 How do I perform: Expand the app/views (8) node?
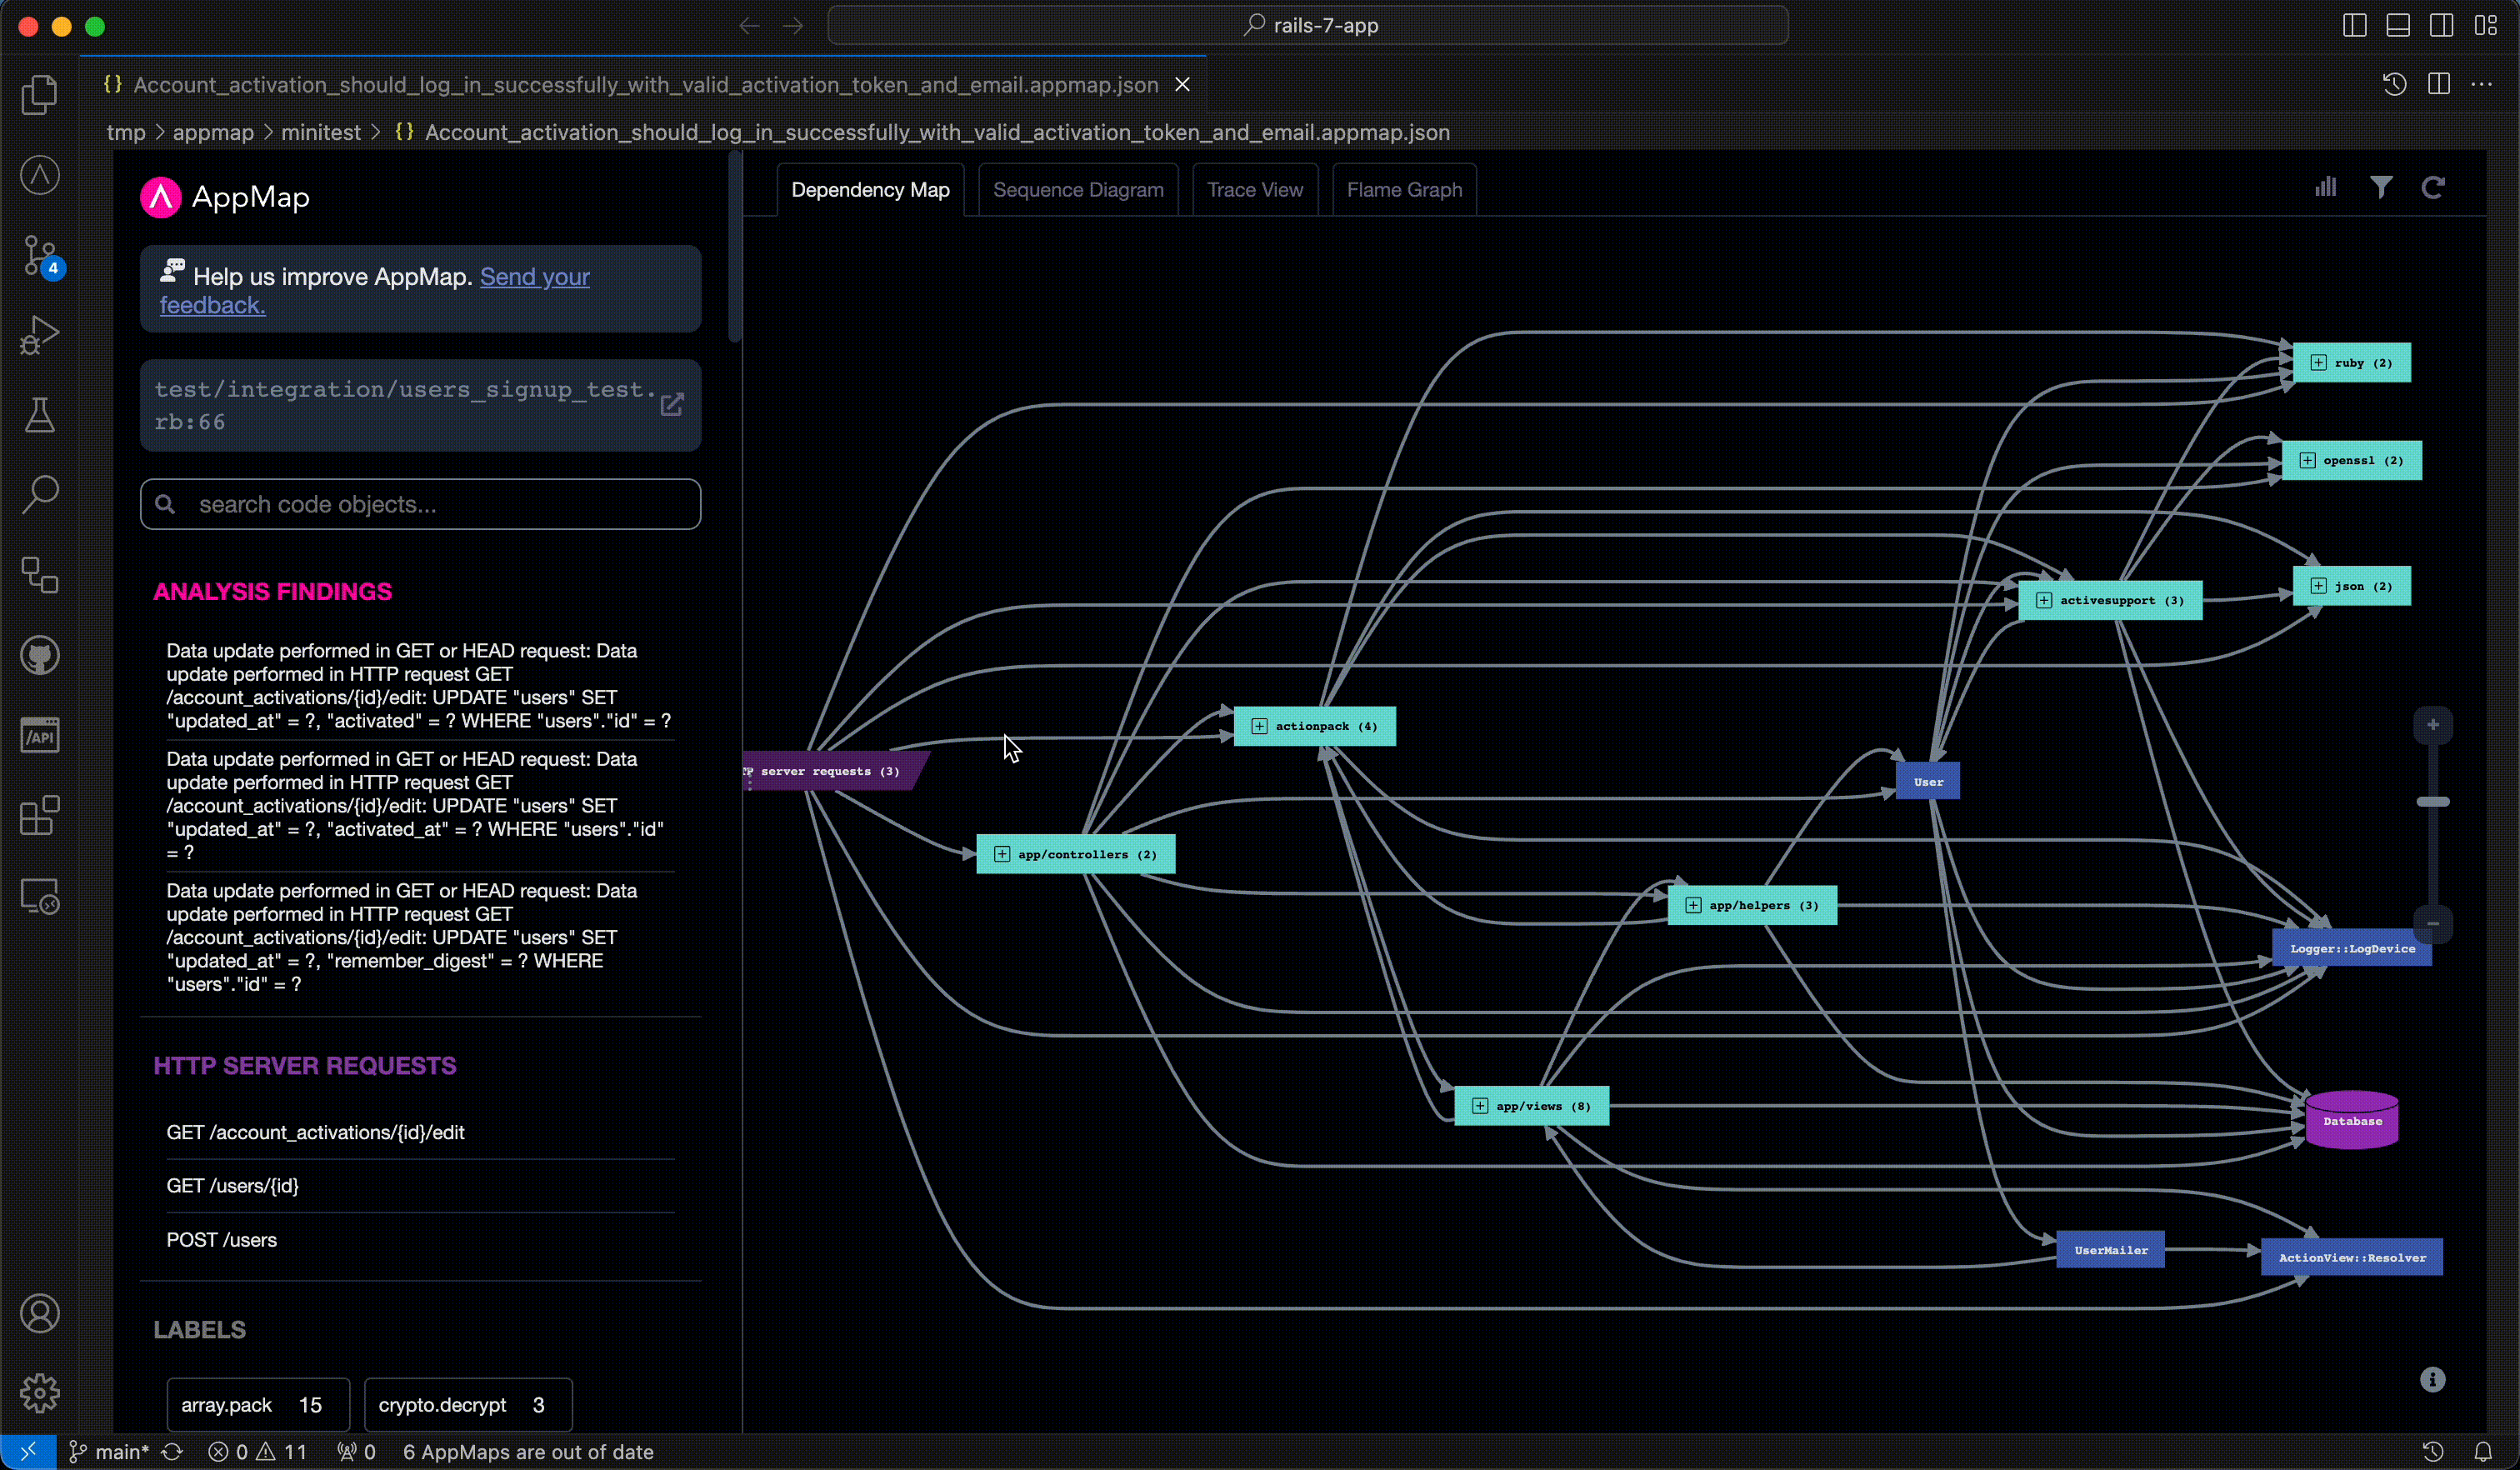click(1480, 1106)
